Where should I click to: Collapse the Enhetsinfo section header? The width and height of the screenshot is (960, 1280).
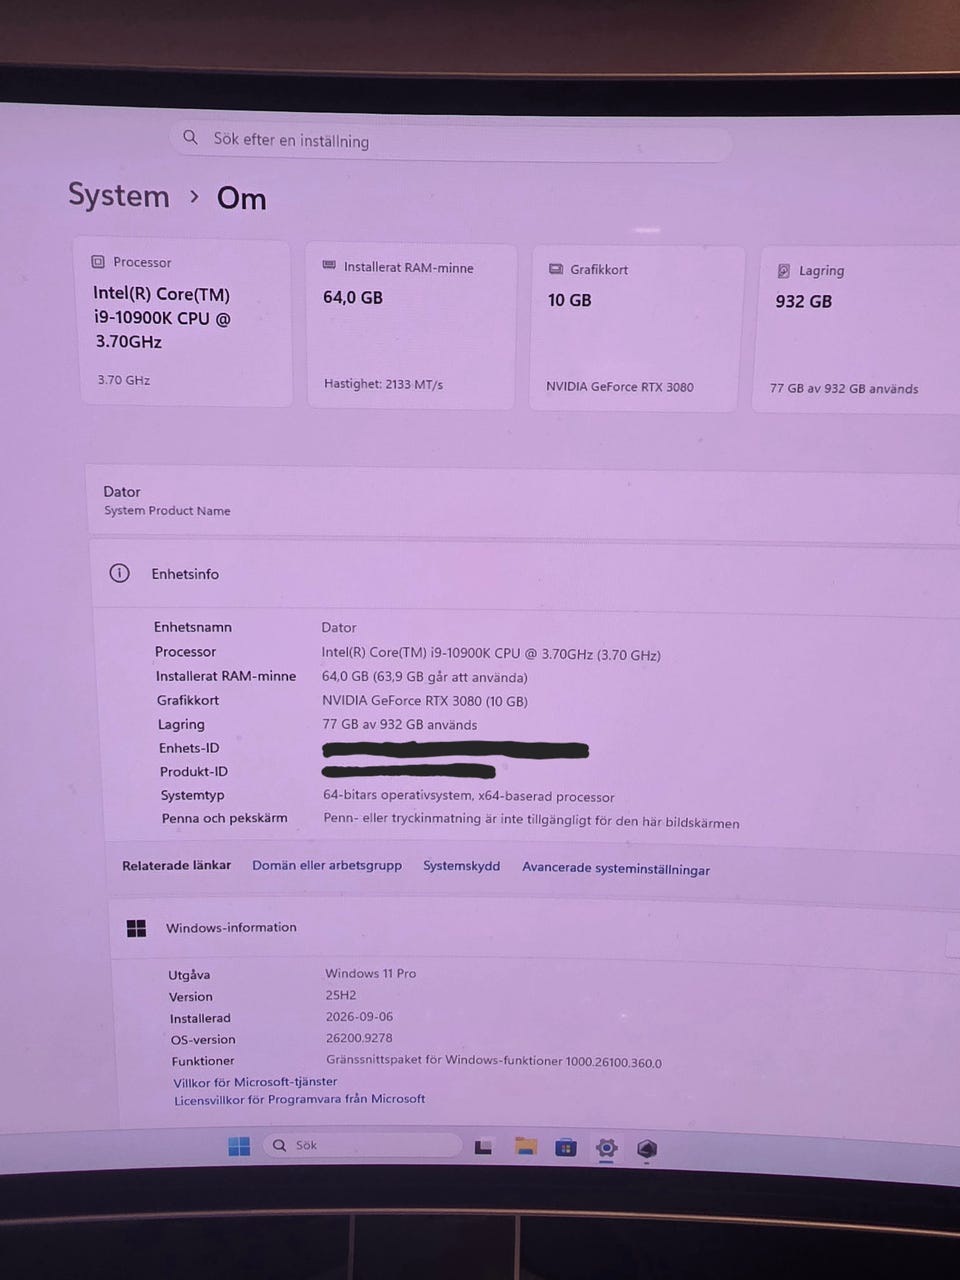pos(526,576)
